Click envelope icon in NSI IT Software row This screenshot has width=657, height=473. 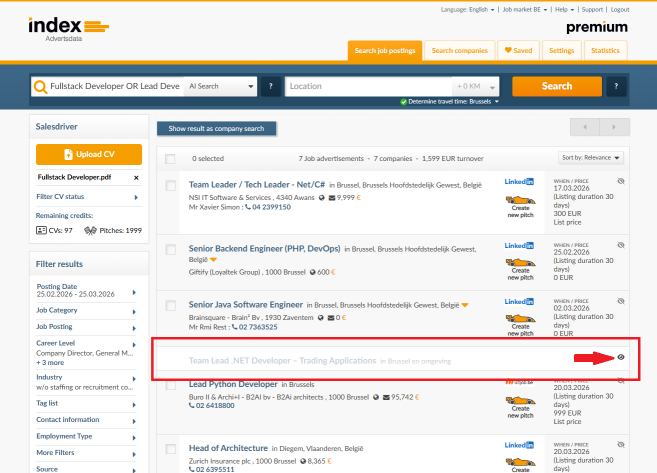[x=332, y=198]
